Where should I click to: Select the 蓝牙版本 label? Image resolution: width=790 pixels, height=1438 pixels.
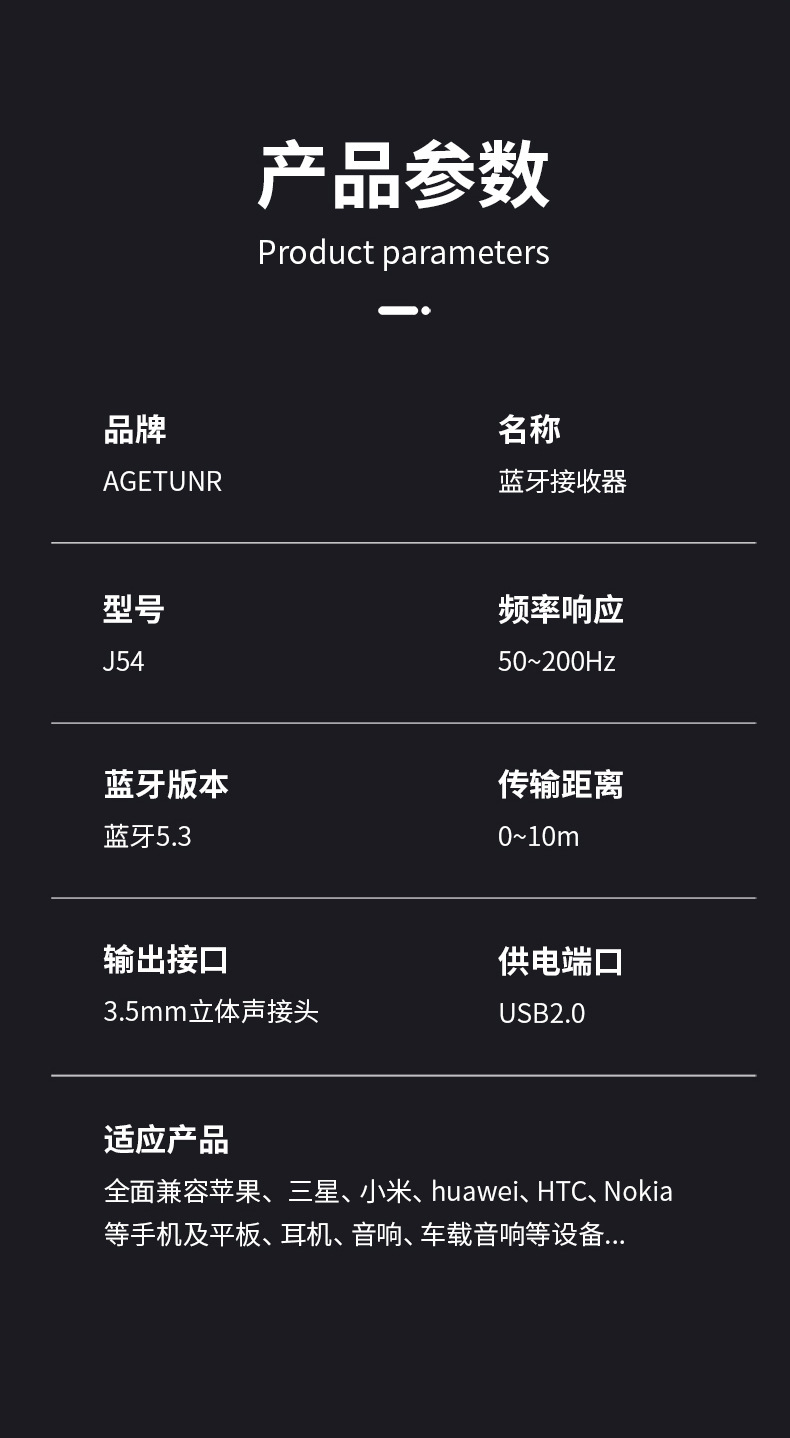click(x=166, y=784)
